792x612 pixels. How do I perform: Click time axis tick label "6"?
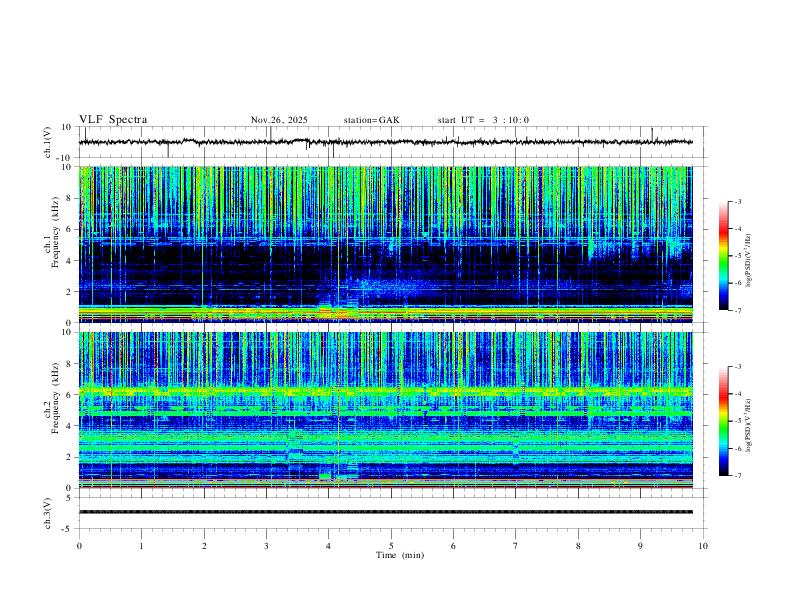[x=454, y=546]
